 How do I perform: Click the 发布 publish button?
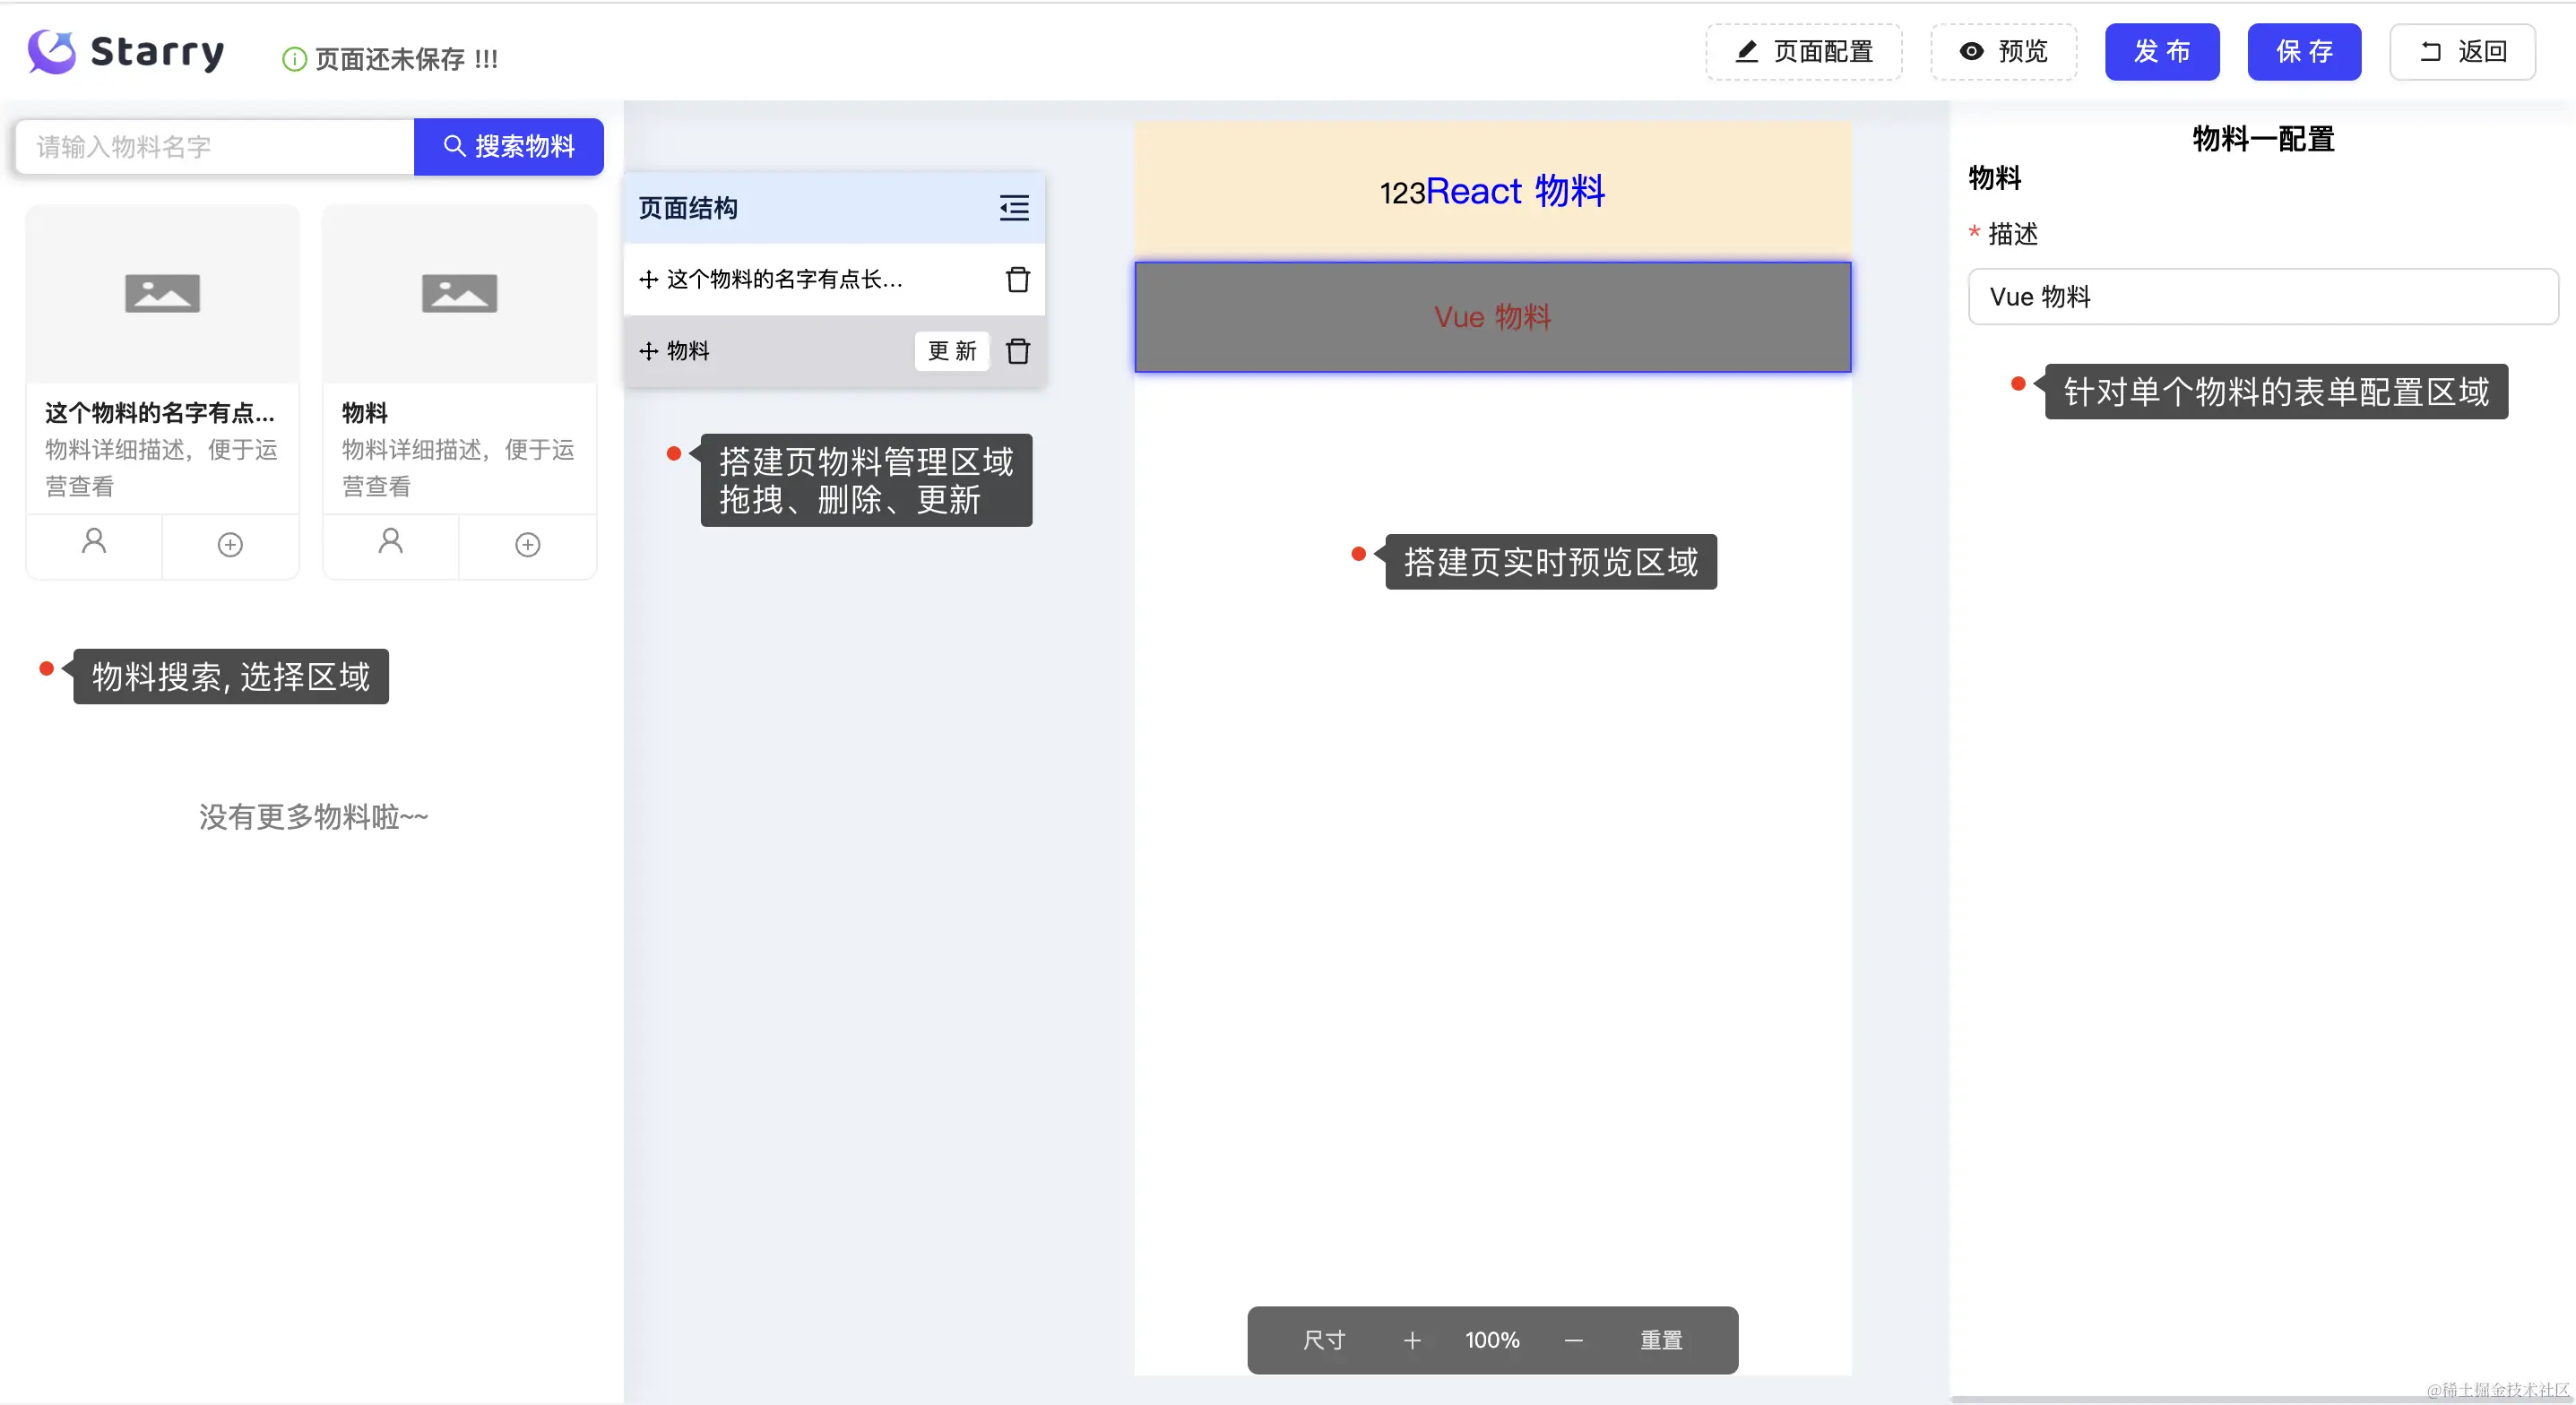(x=2161, y=52)
